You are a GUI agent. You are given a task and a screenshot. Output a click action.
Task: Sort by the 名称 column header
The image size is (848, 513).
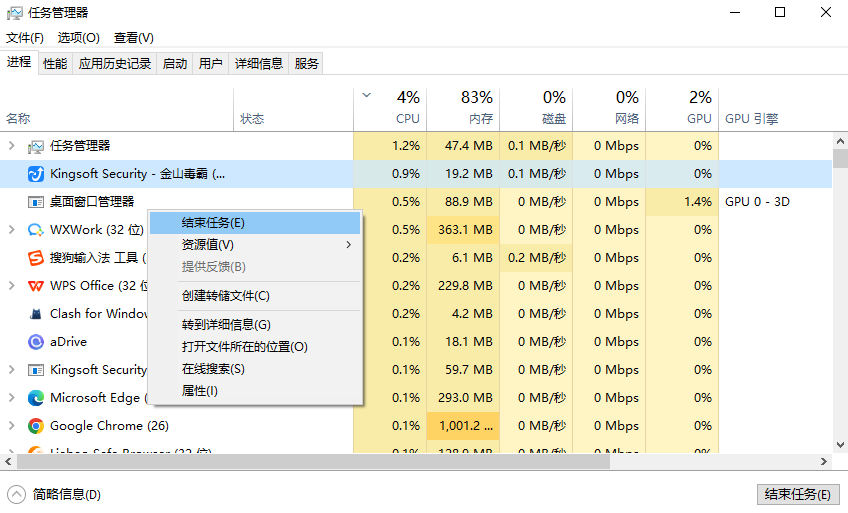117,110
